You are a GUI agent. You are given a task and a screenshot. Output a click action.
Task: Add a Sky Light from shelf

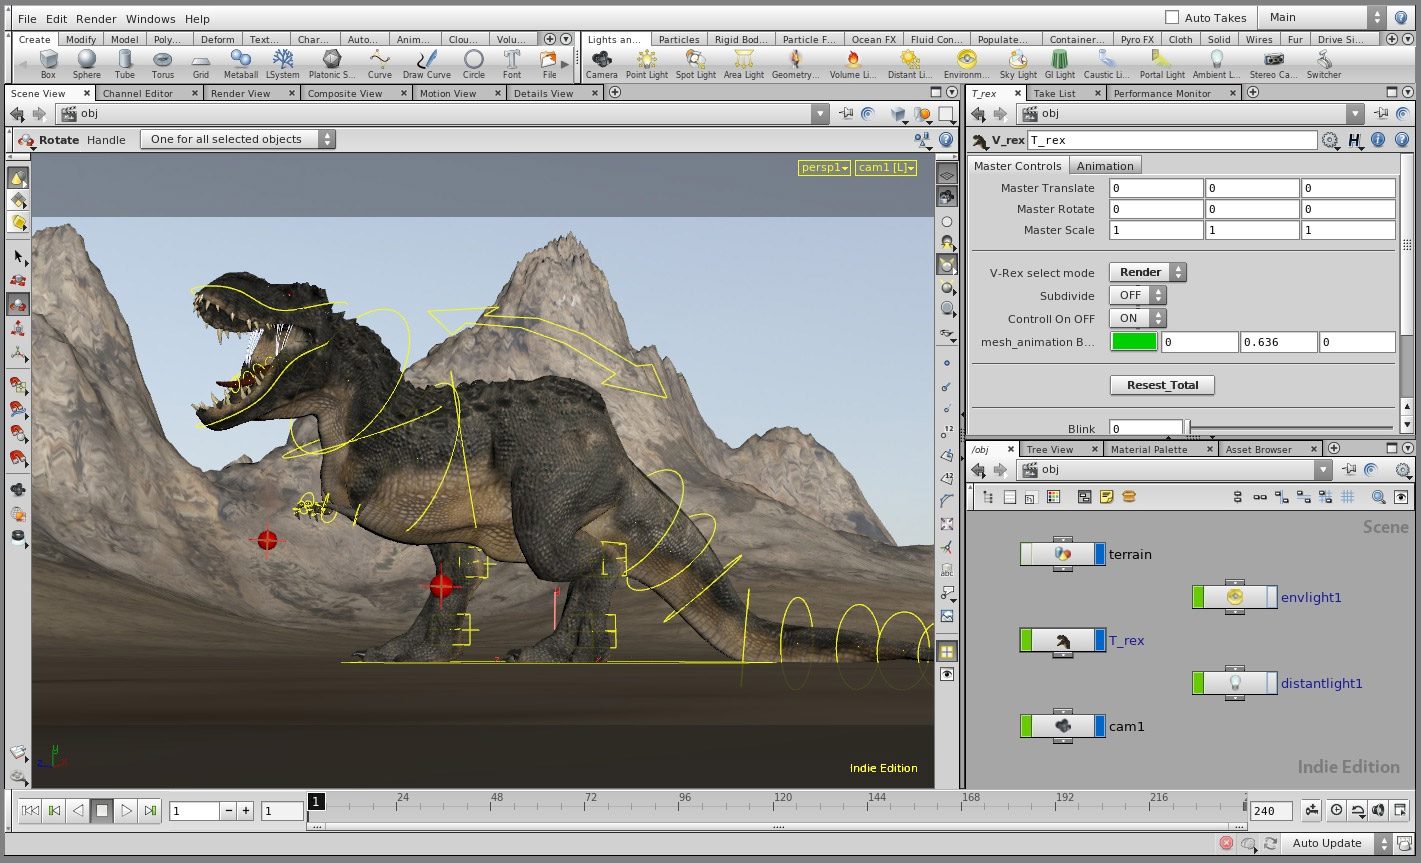click(x=1018, y=63)
